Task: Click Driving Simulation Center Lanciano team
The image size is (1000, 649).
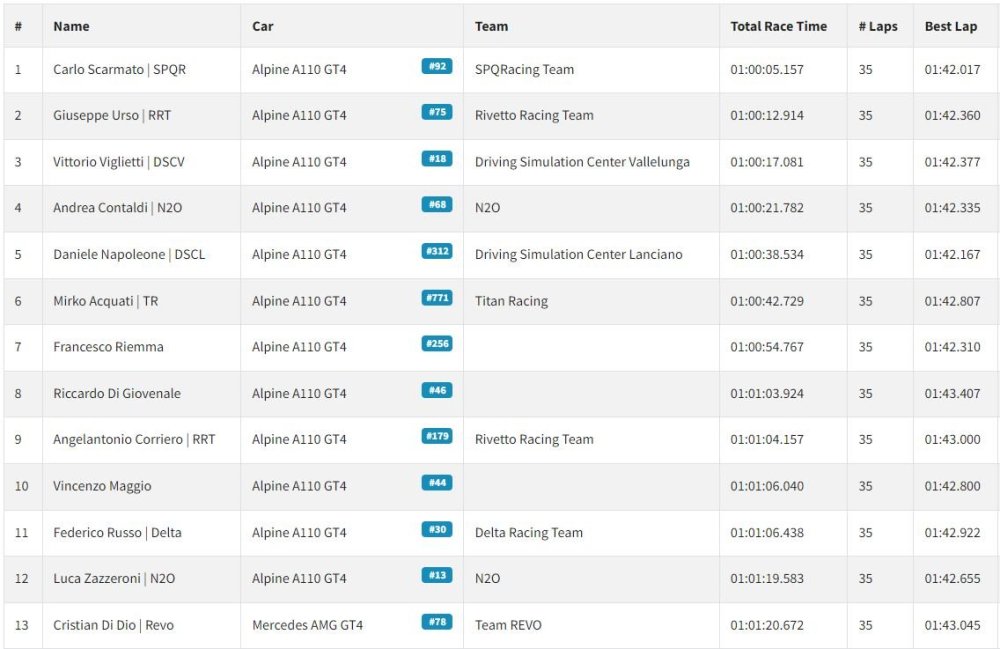Action: 578,254
